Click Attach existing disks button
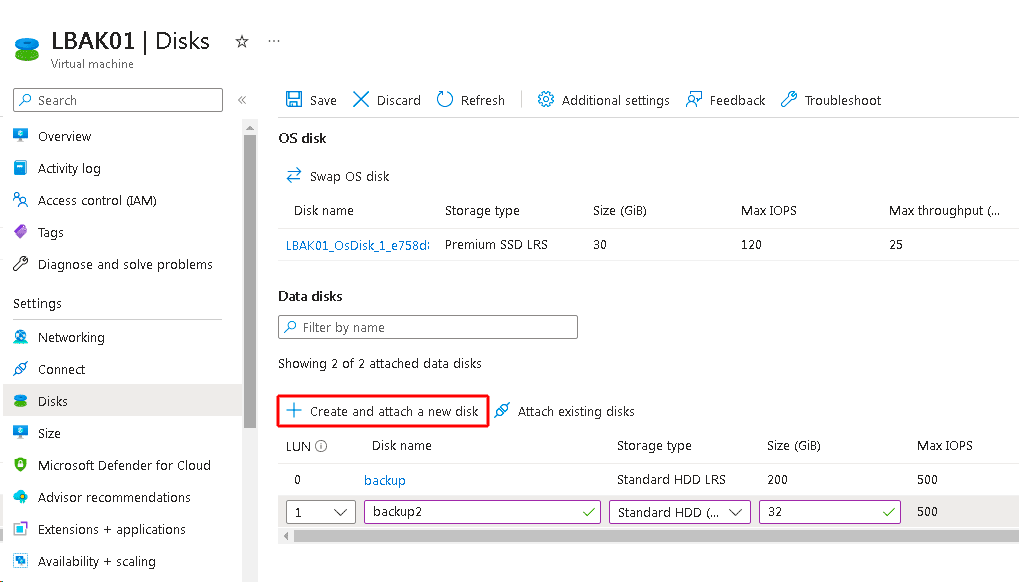1019x582 pixels. click(x=564, y=411)
